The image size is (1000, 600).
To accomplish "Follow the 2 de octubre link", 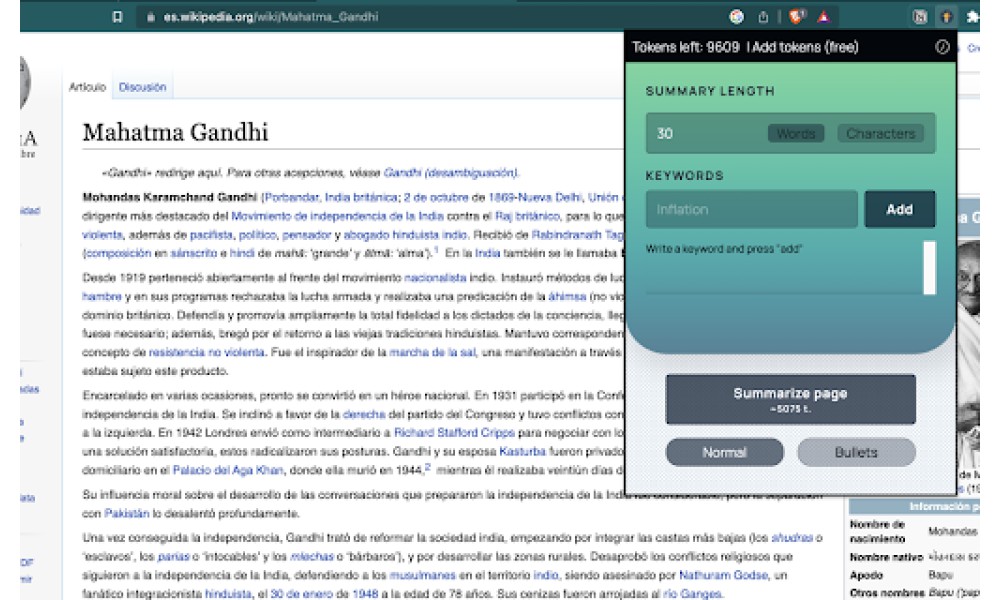I will click(445, 197).
